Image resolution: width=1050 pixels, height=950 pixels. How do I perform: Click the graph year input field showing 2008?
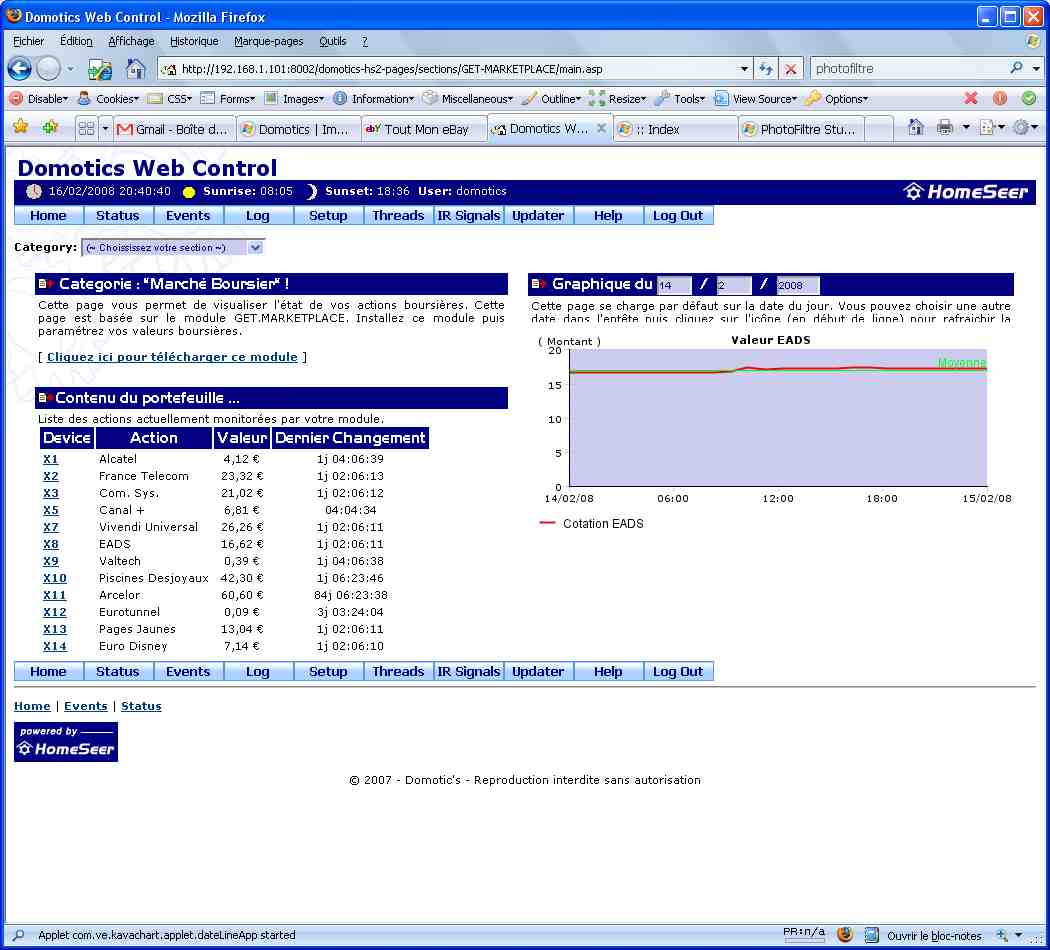point(798,285)
